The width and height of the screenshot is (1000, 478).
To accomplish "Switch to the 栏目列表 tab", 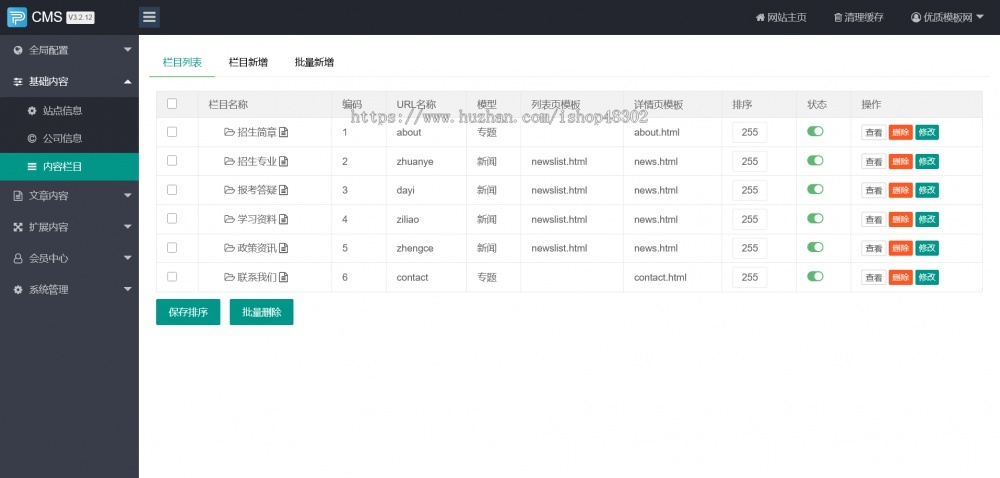I will [x=182, y=62].
